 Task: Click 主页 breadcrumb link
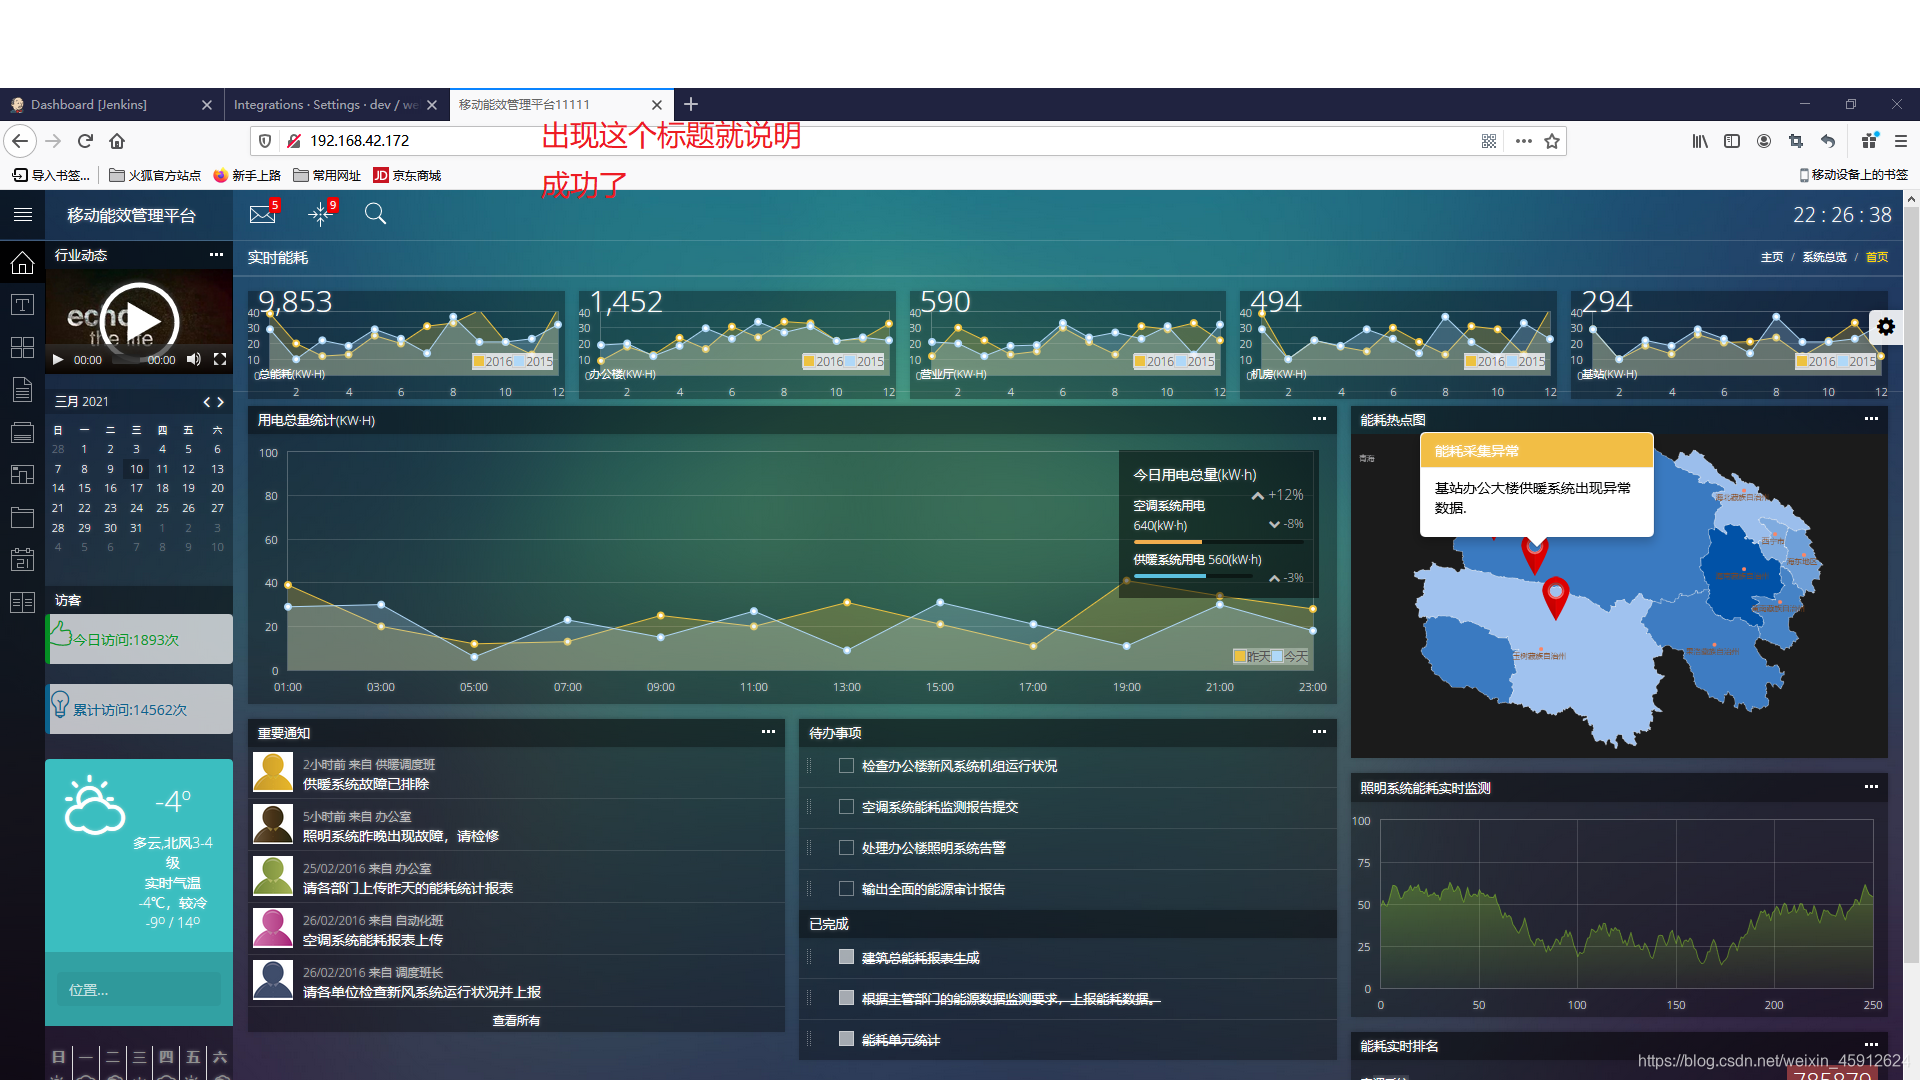pyautogui.click(x=1772, y=257)
